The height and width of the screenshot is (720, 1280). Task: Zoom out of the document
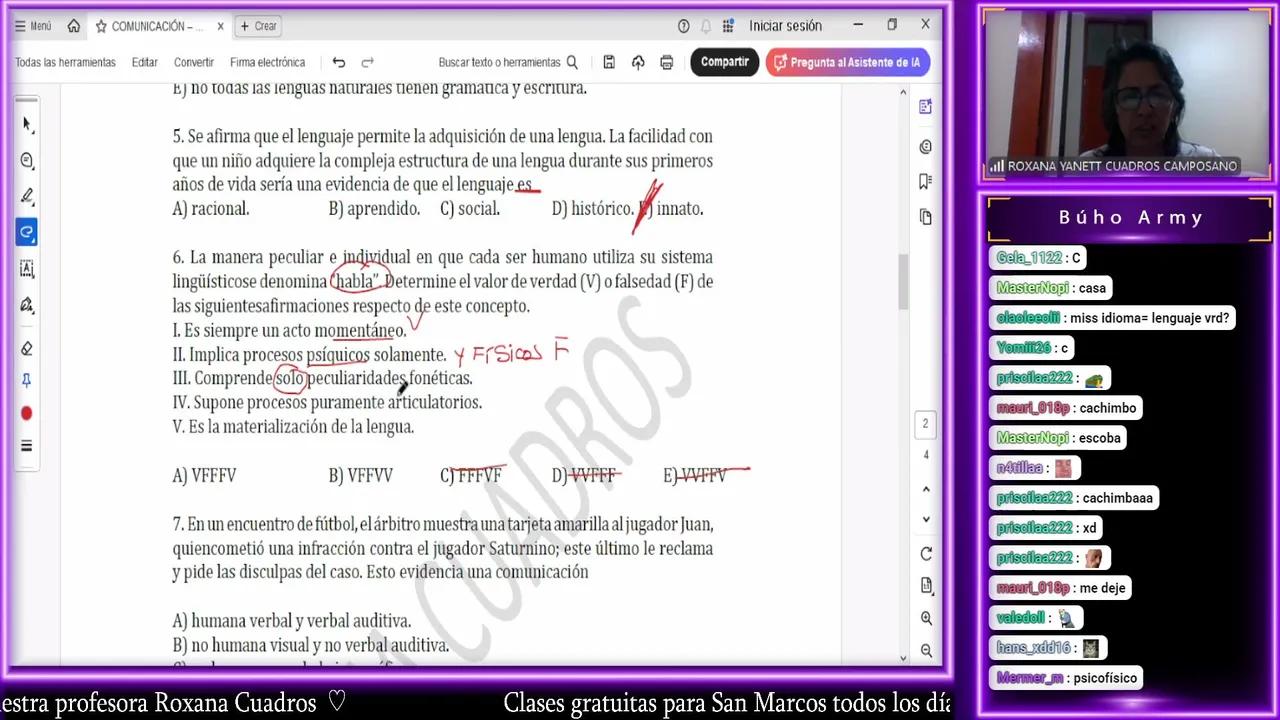[x=926, y=650]
